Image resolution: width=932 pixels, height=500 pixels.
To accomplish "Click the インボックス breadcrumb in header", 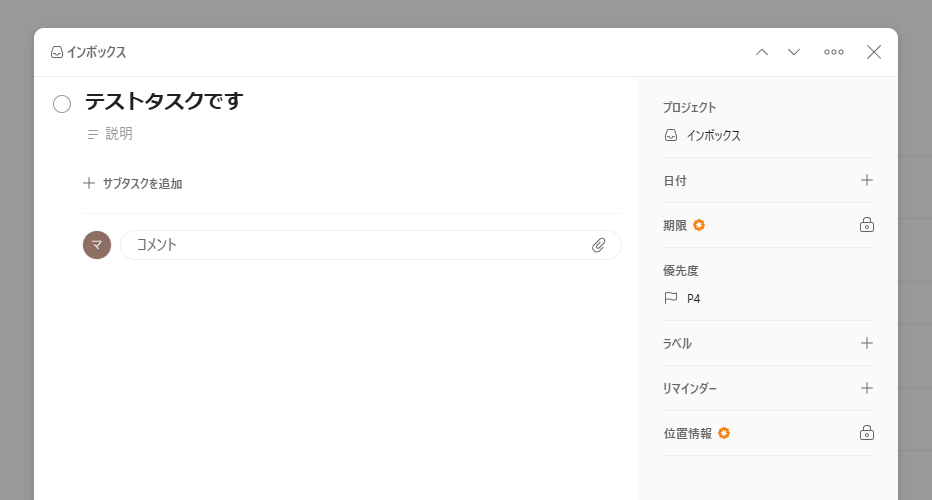I will pos(89,52).
